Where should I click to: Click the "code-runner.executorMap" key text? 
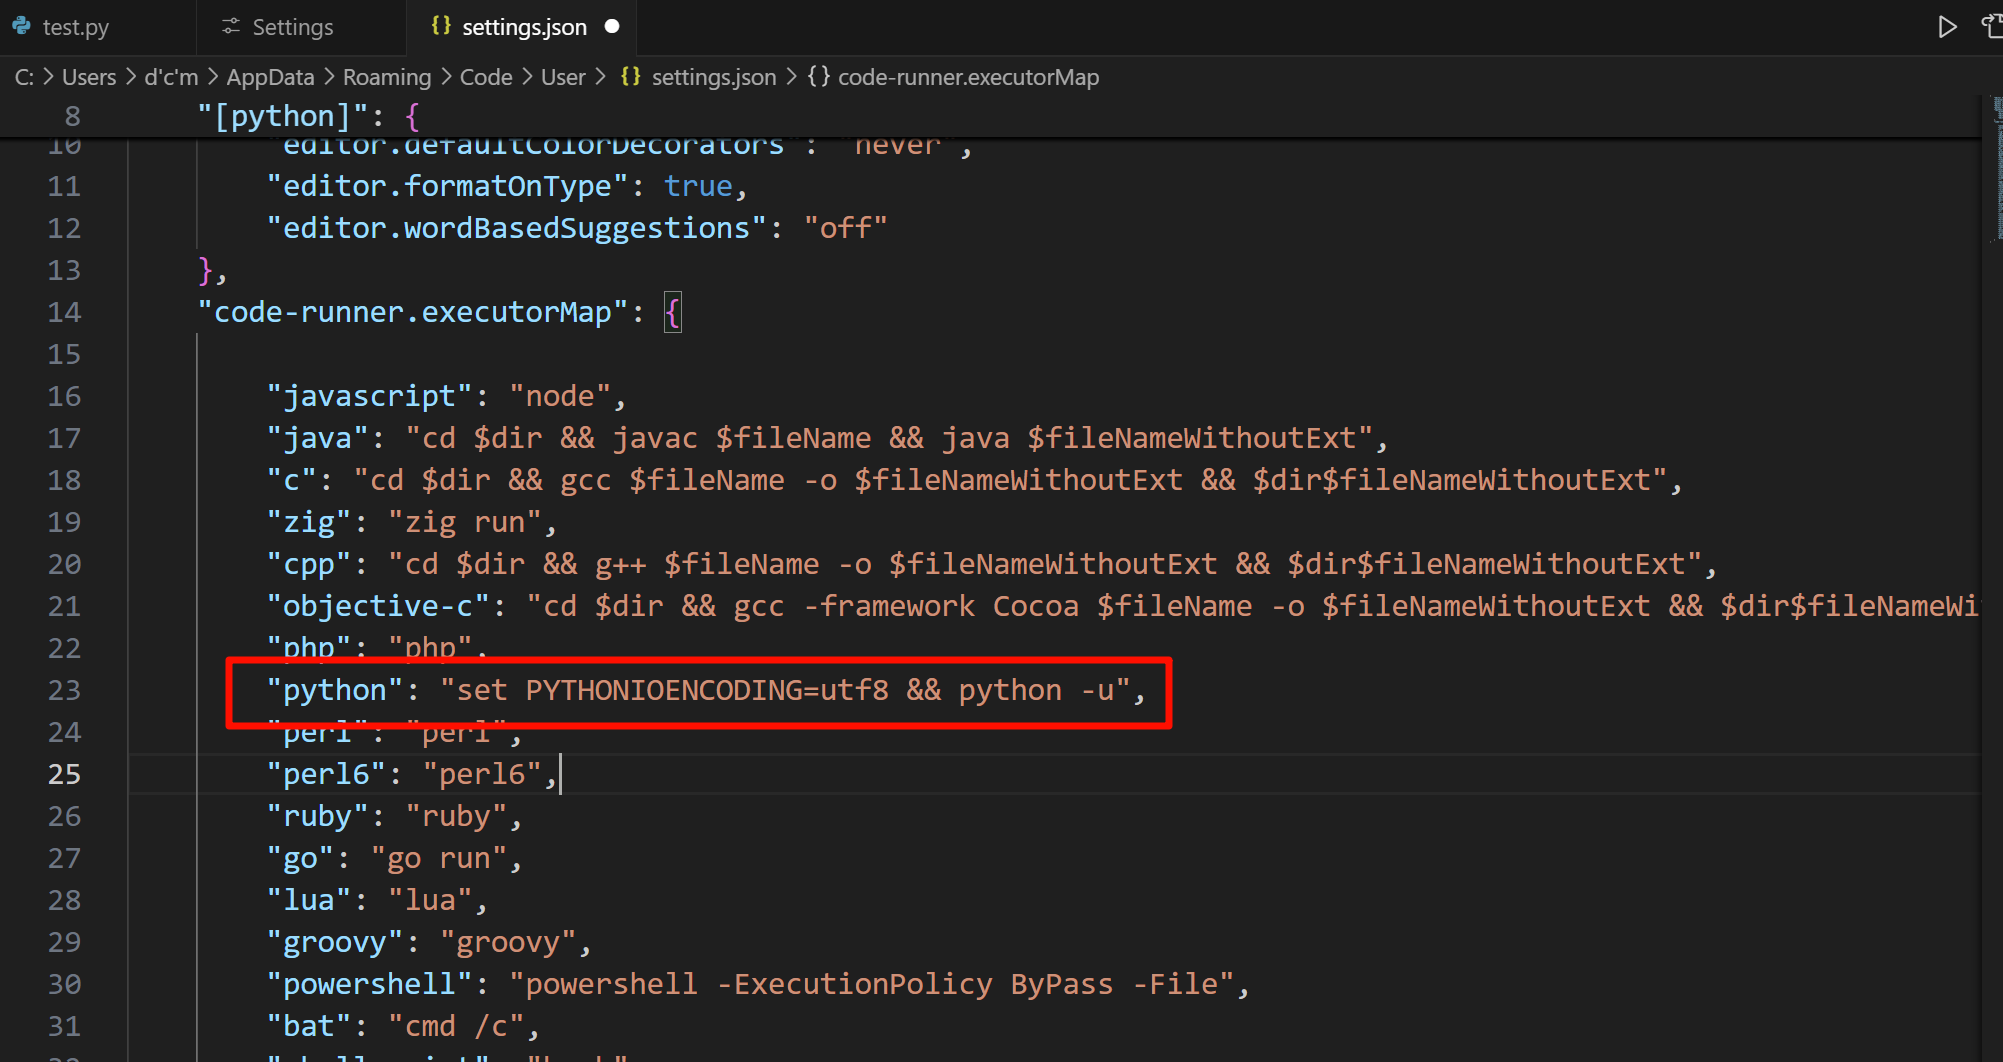(413, 312)
